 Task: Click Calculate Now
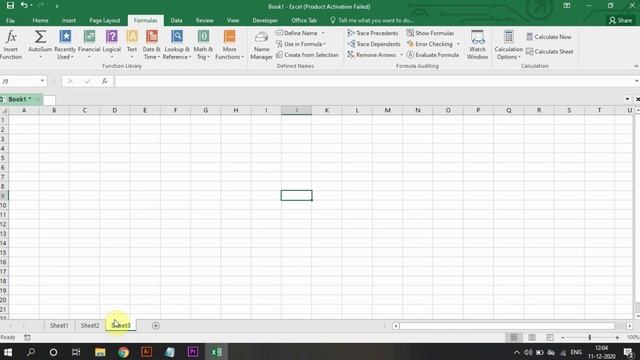[x=549, y=37]
